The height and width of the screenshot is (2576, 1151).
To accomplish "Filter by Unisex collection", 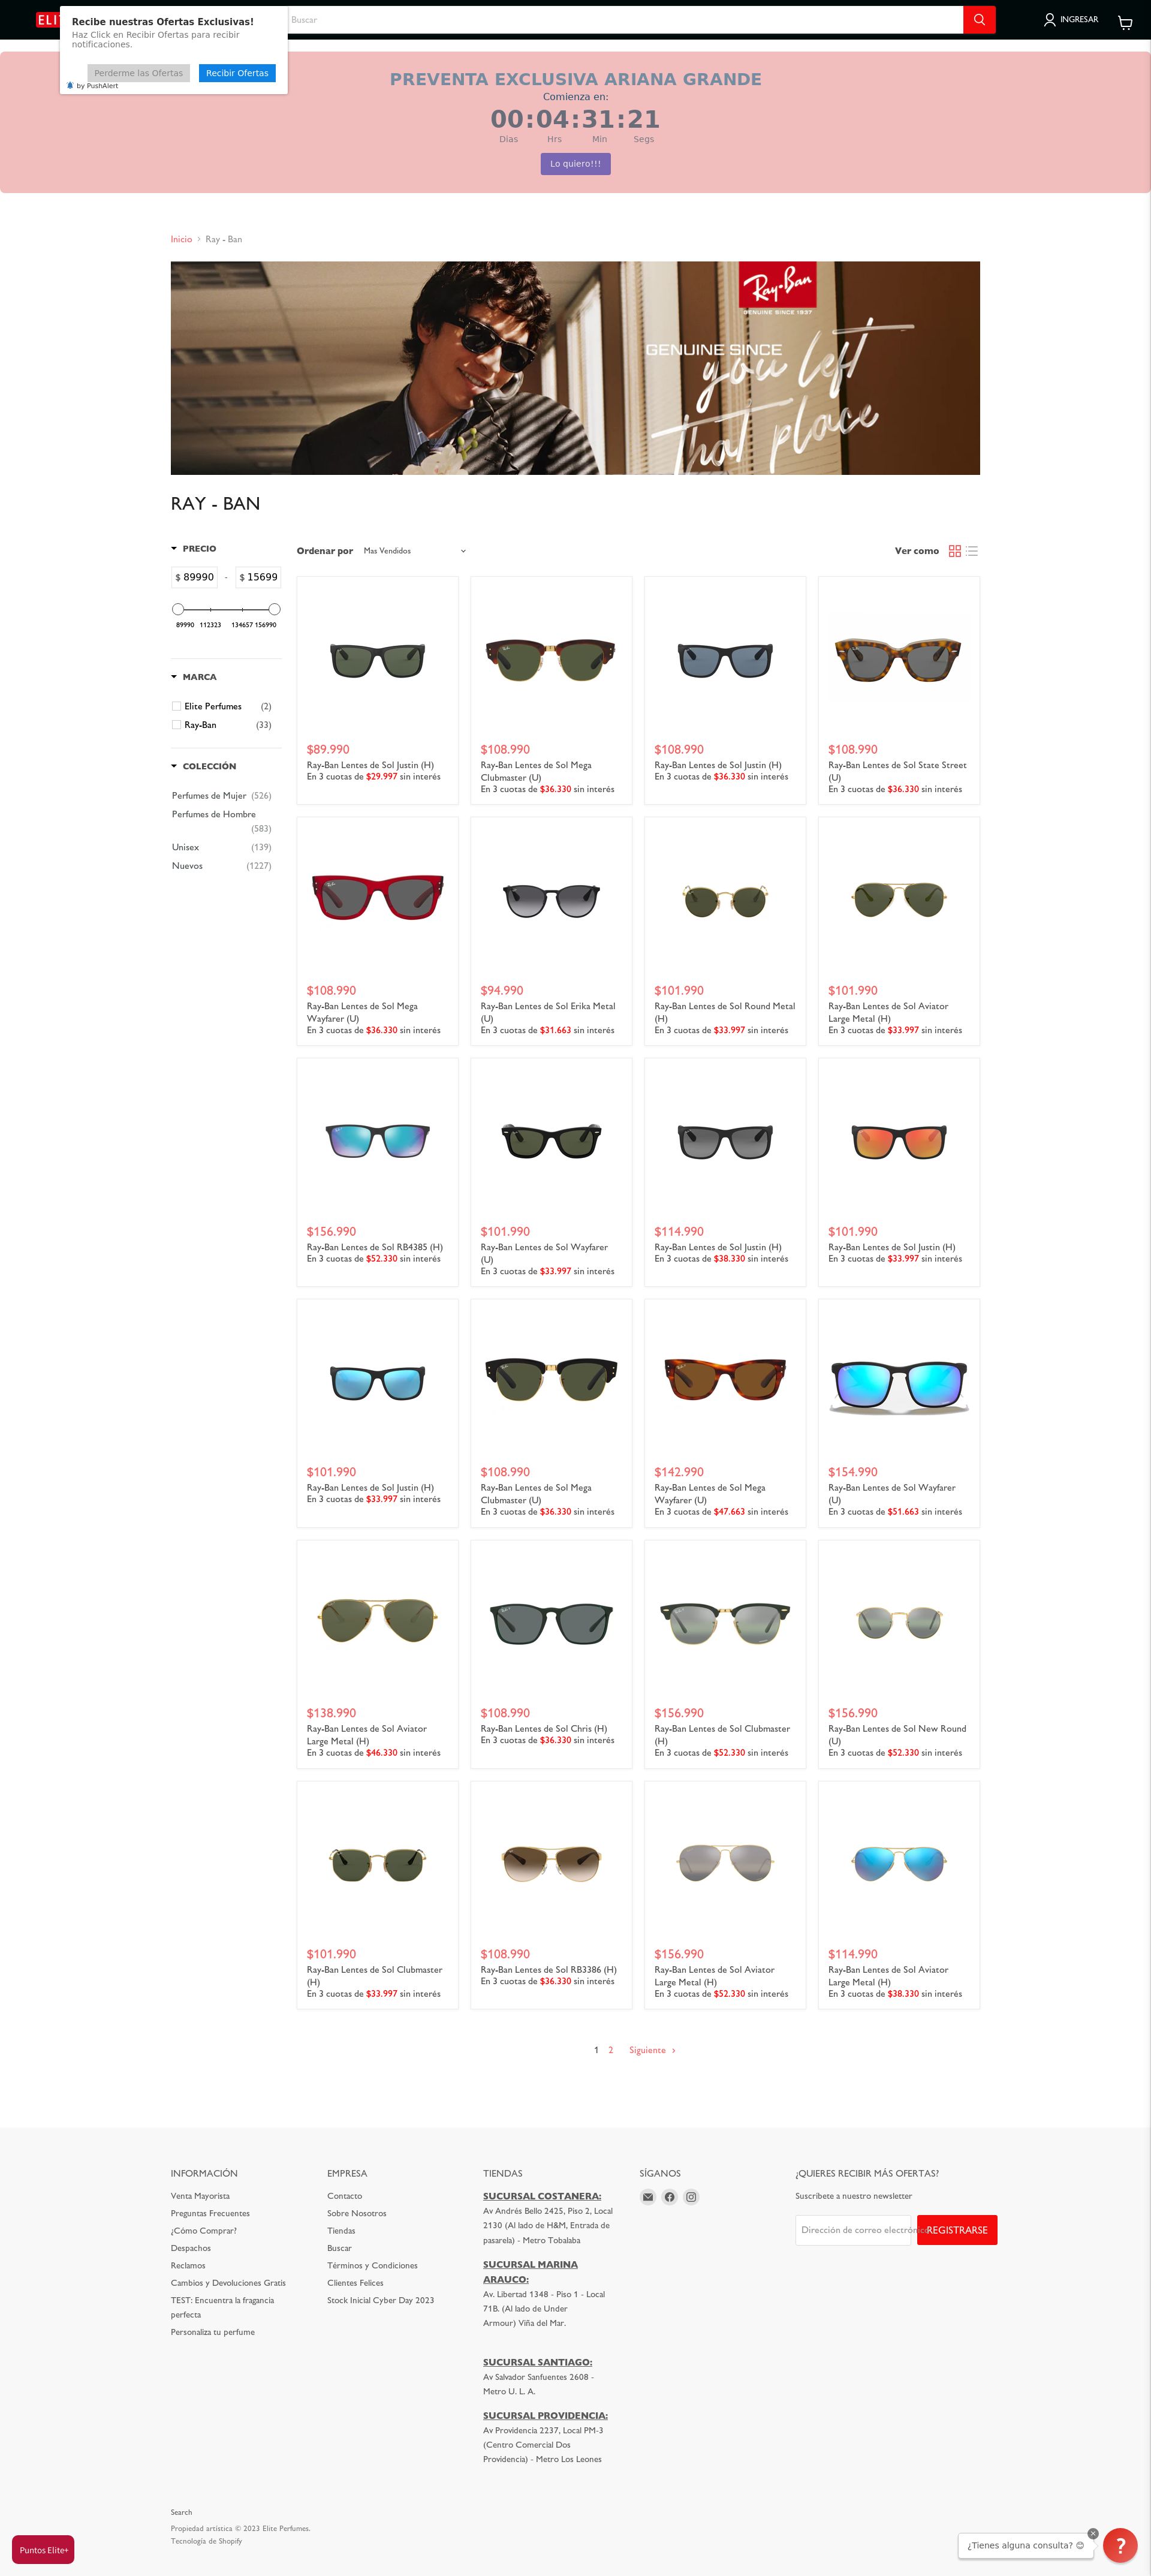I will (185, 847).
